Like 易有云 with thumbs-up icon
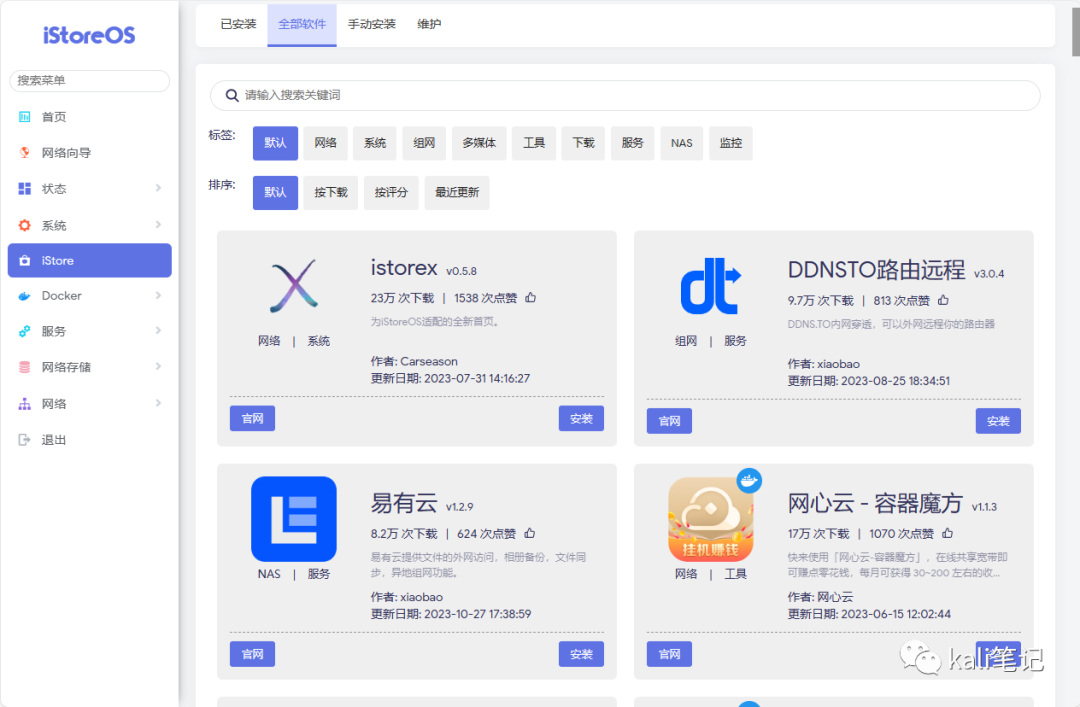1080x707 pixels. click(x=530, y=533)
